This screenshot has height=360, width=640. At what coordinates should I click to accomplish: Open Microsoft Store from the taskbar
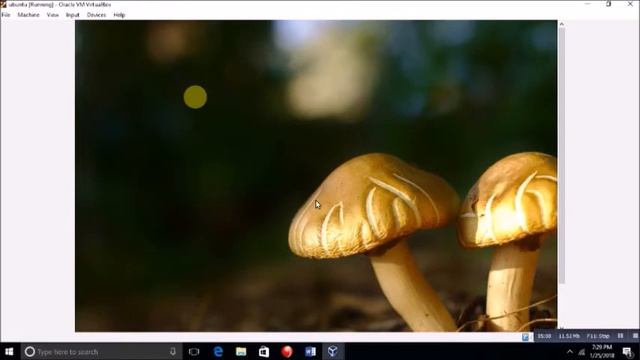coord(264,351)
